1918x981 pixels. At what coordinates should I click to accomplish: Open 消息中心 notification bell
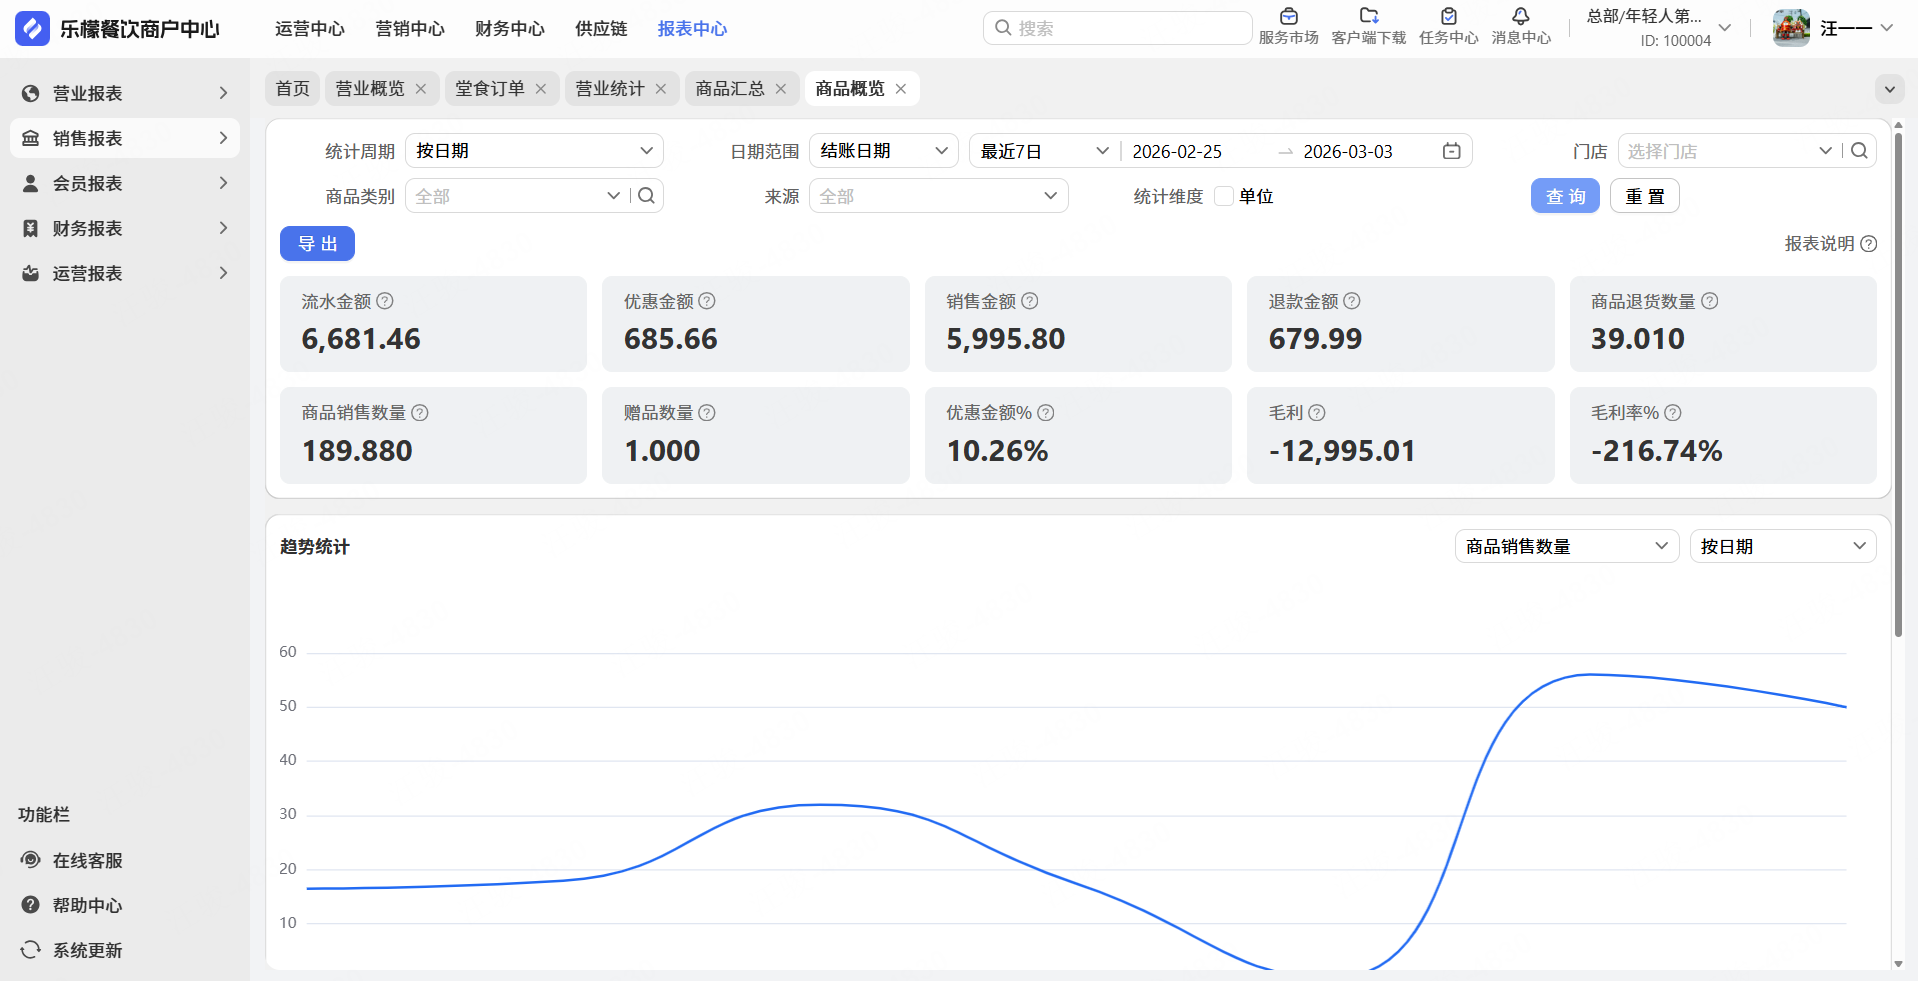click(x=1520, y=16)
